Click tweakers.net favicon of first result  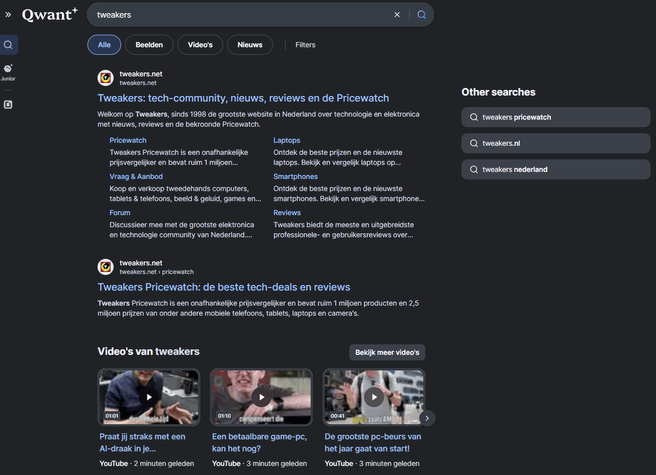click(x=105, y=78)
